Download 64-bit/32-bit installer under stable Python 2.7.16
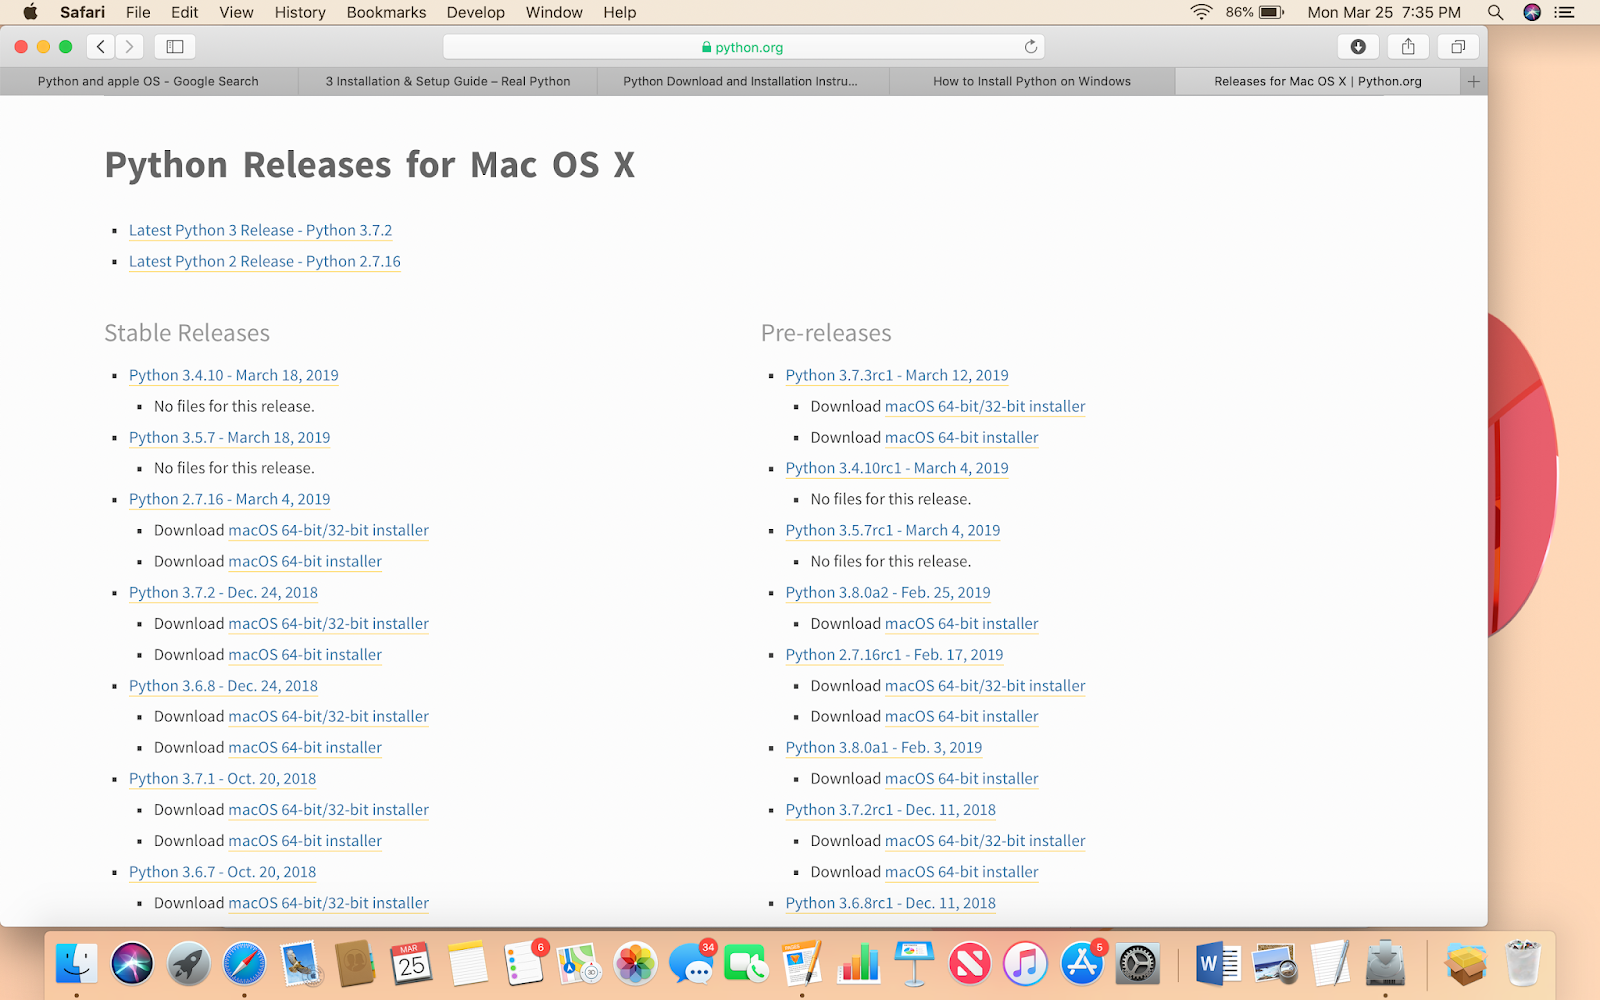Viewport: 1600px width, 1000px height. tap(329, 530)
